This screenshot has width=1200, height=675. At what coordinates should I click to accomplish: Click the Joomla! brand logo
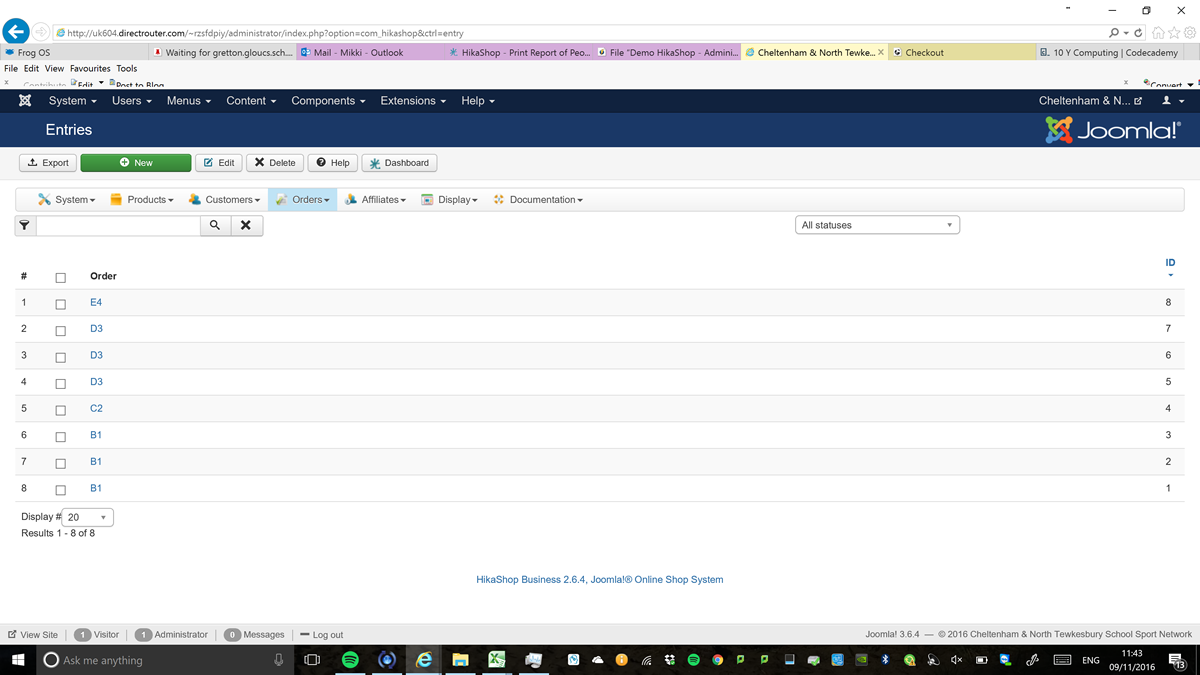(x=1113, y=130)
